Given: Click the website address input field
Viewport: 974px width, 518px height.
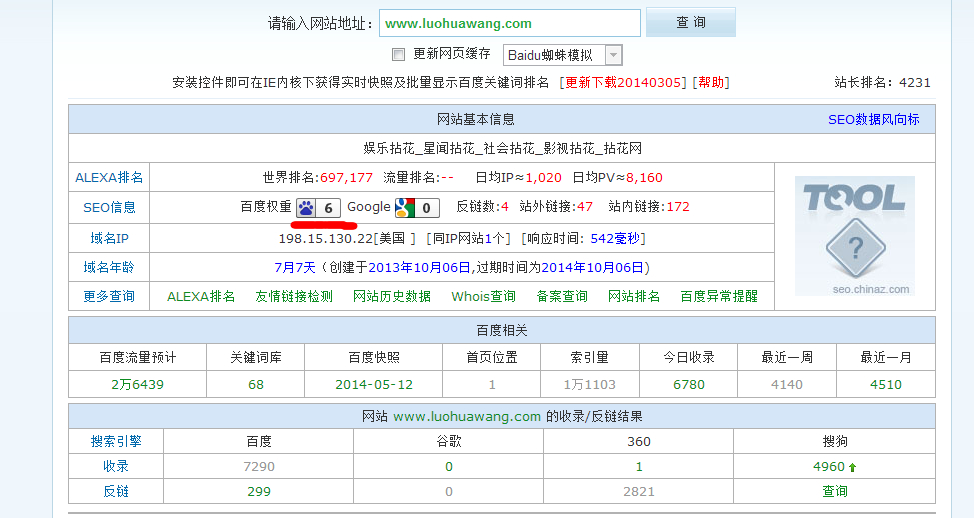Looking at the screenshot, I should 509,23.
